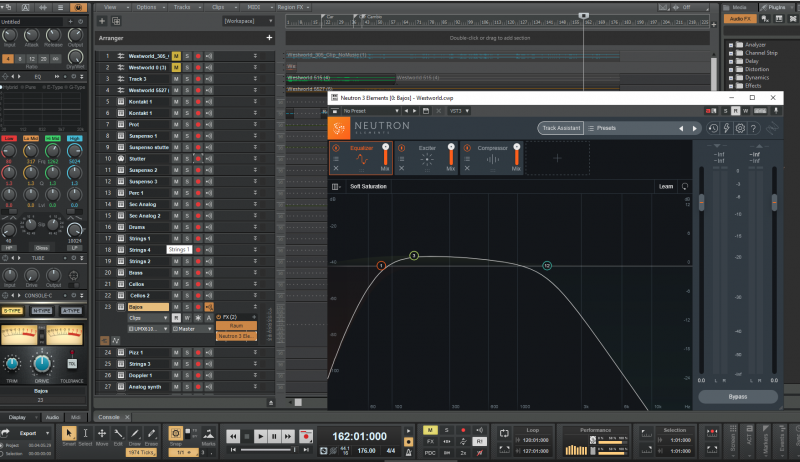Unmute the Westworld_305 track

pos(176,56)
